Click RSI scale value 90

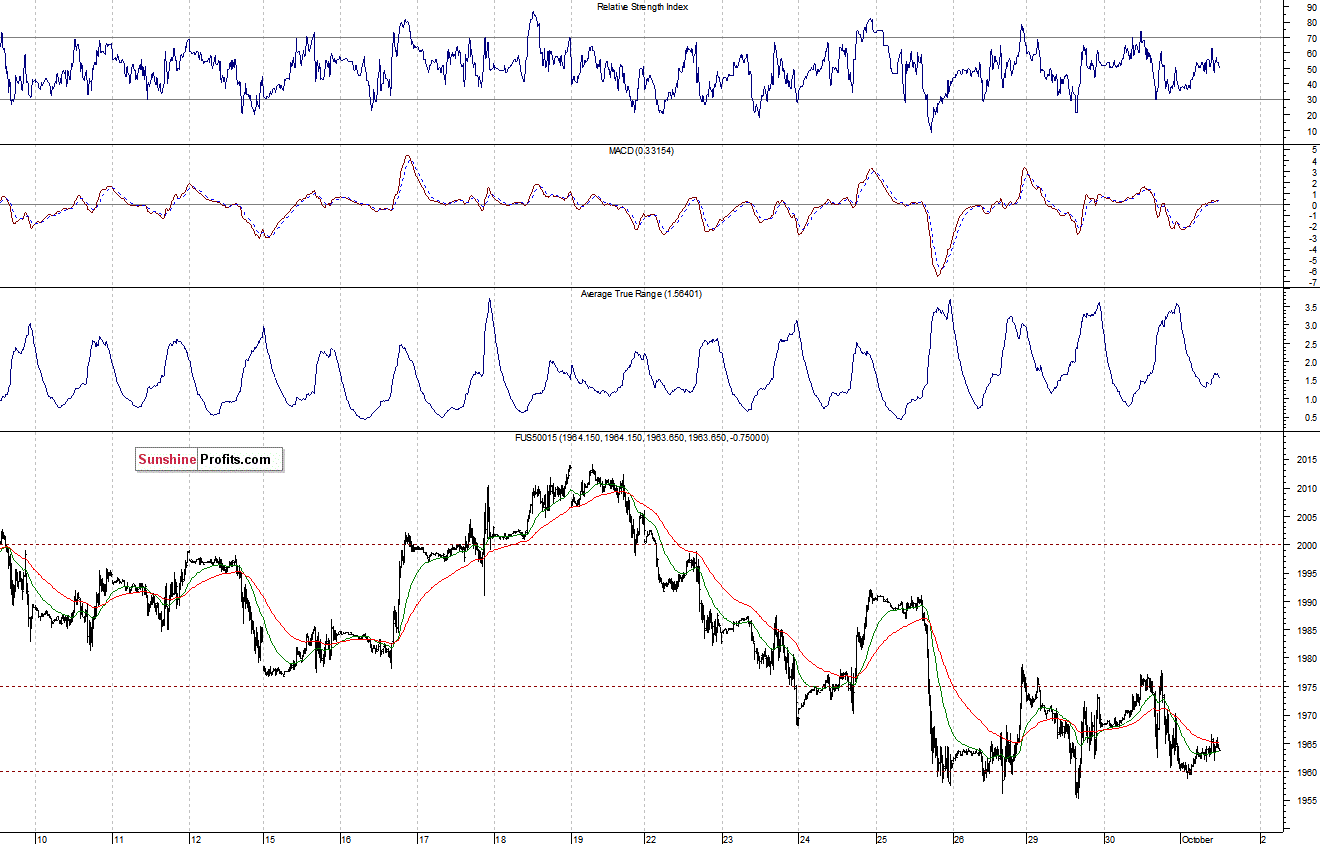pos(1310,7)
